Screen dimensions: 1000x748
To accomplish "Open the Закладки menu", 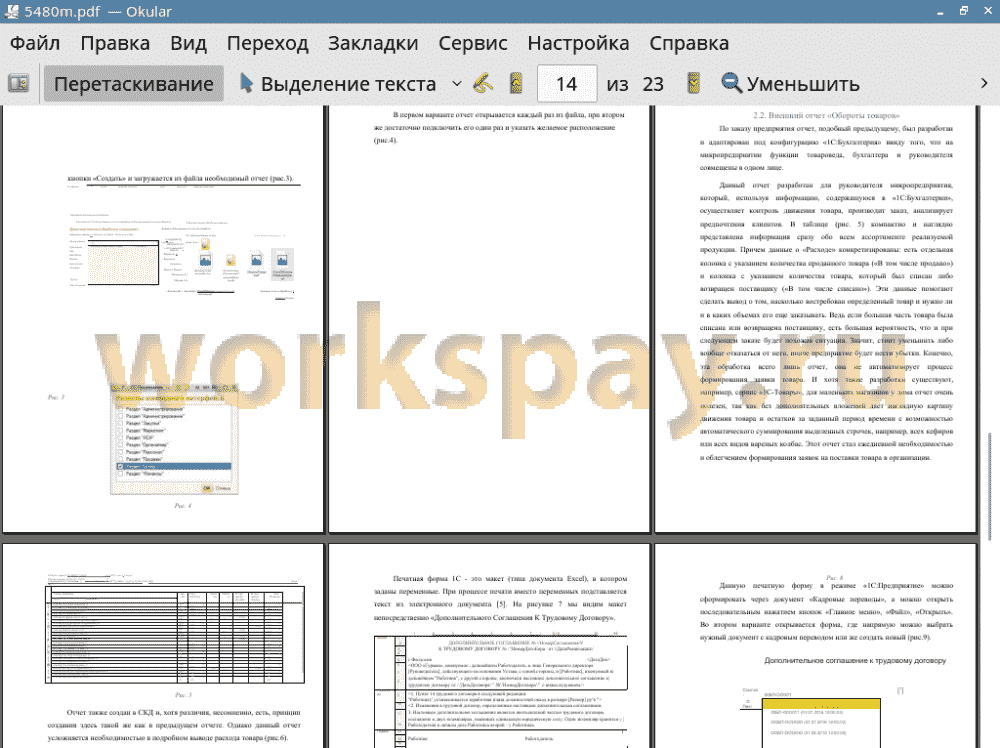I will coord(373,43).
